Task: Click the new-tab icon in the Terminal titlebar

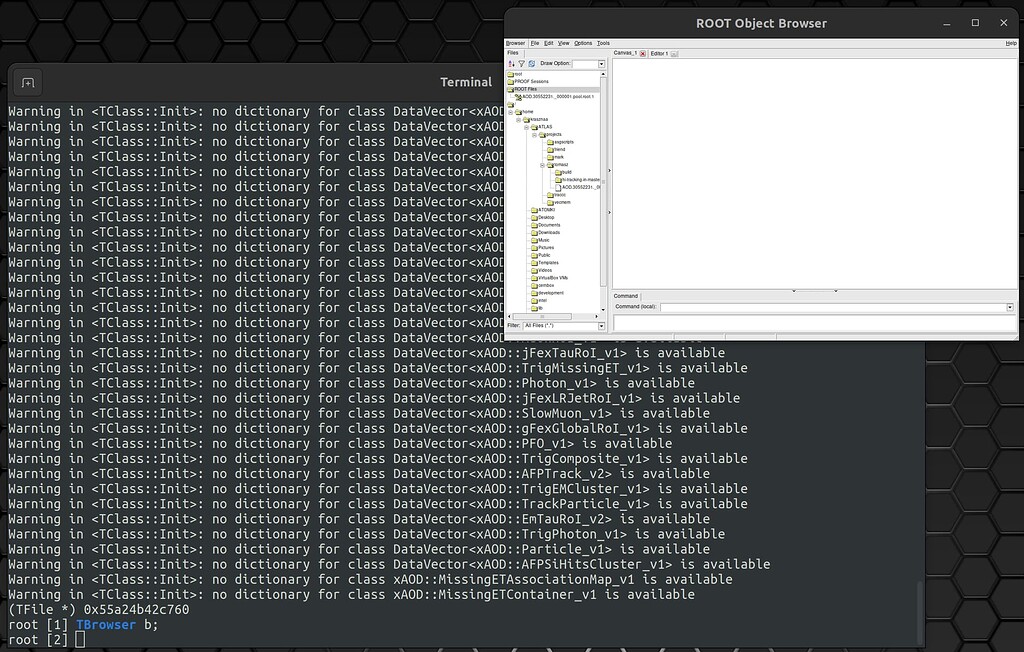Action: point(27,82)
